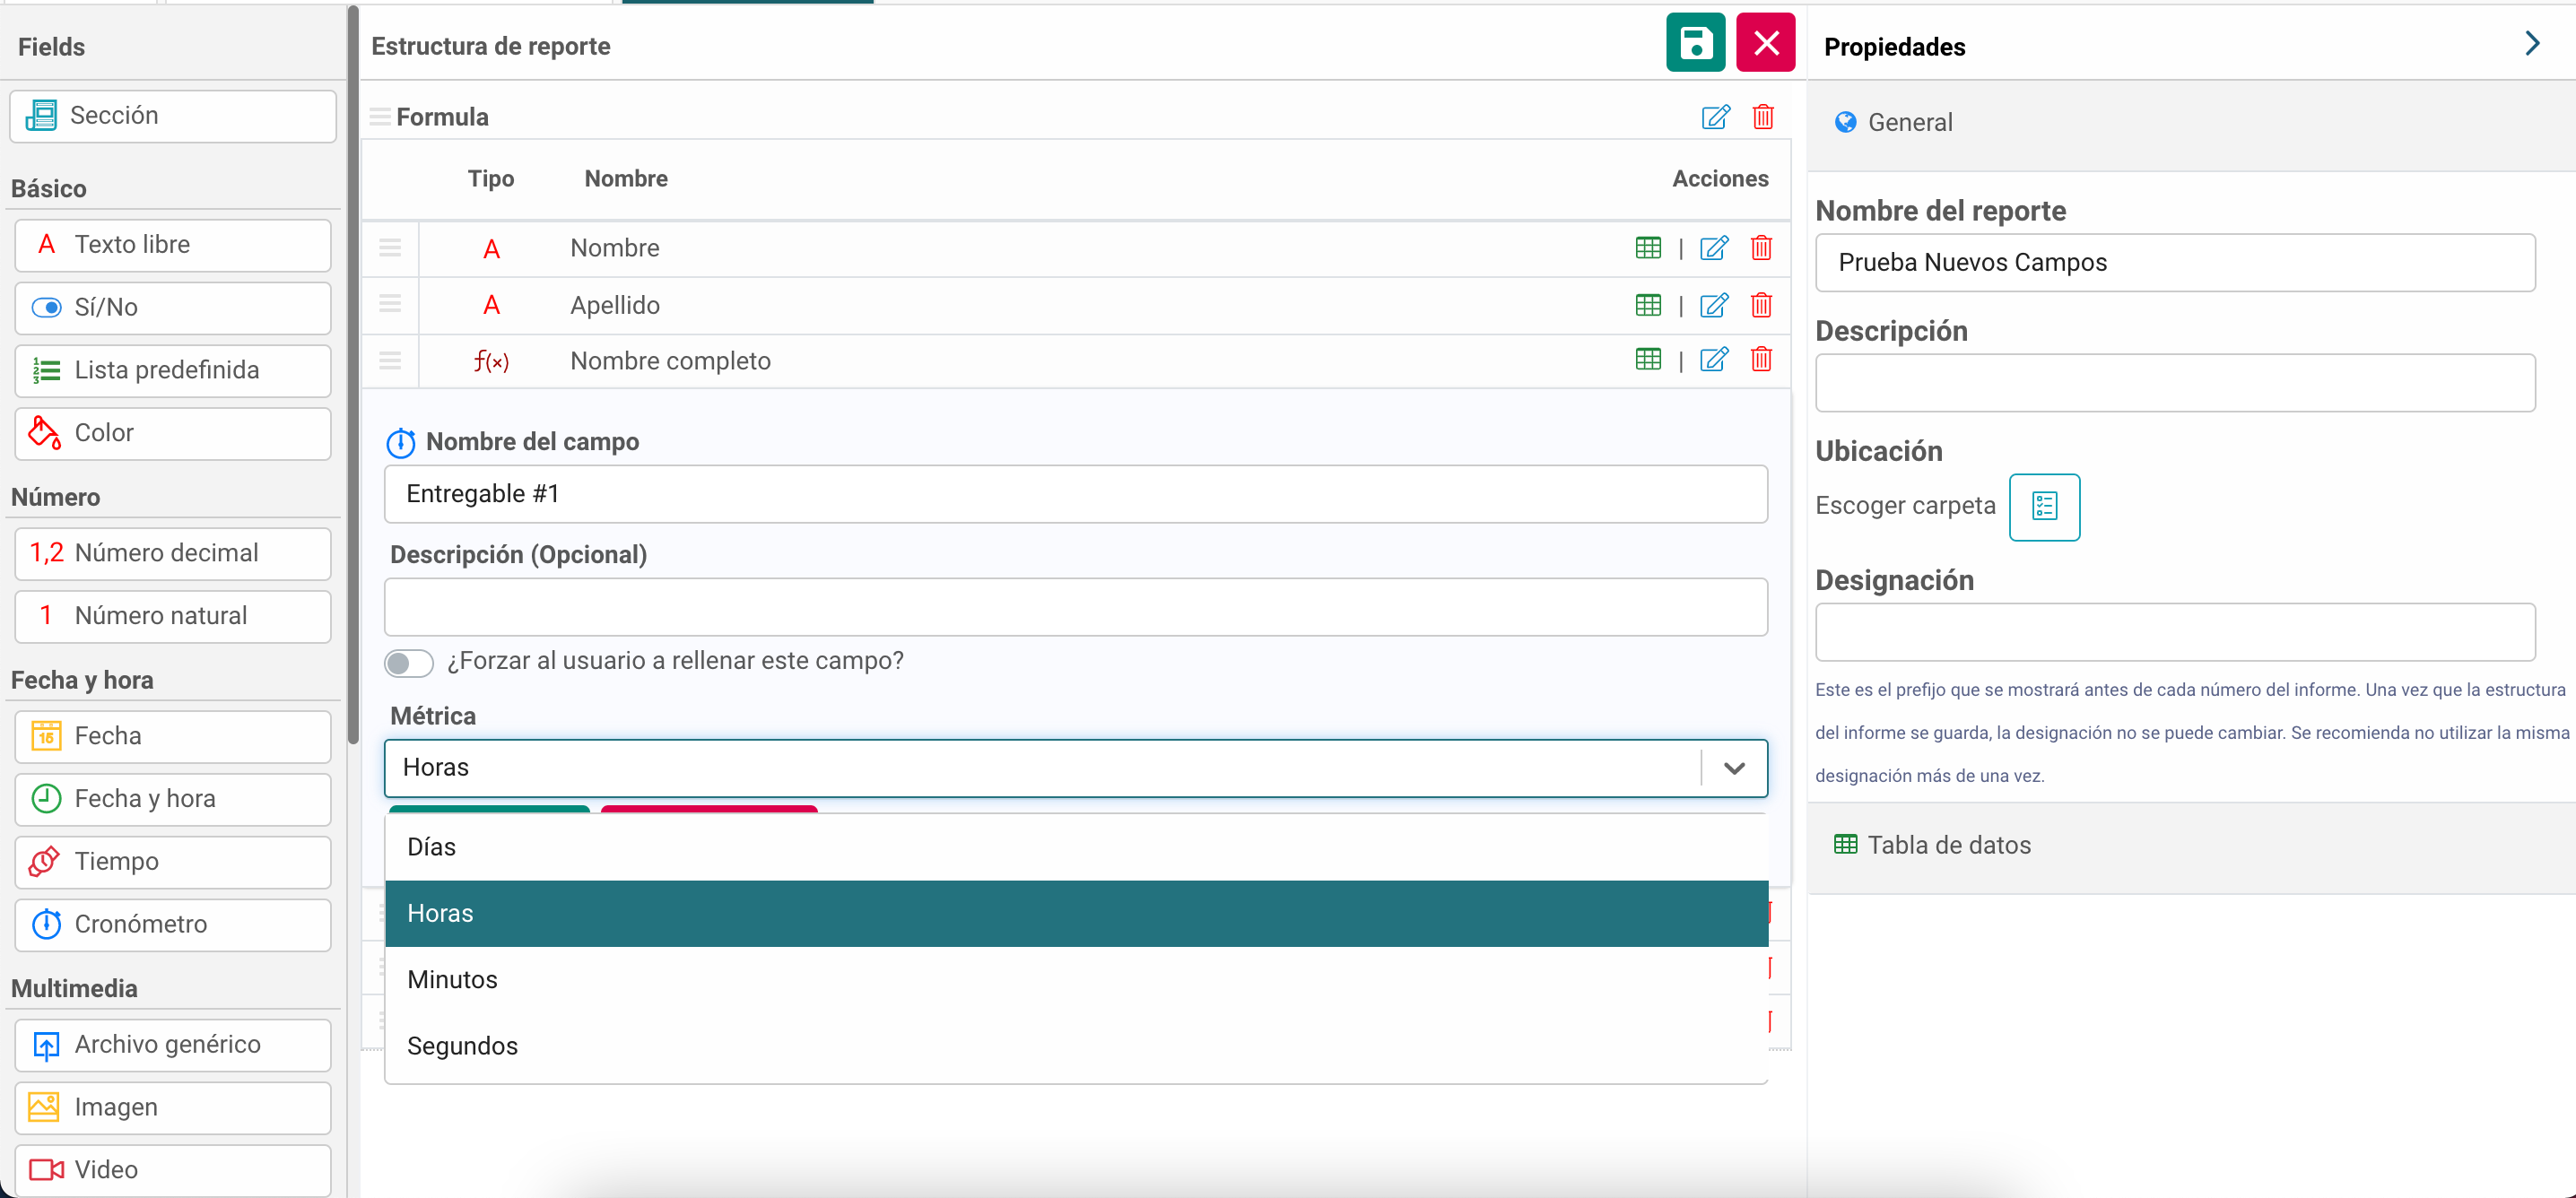Viewport: 2576px width, 1198px height.
Task: Add a Tiempo field
Action: 173,862
